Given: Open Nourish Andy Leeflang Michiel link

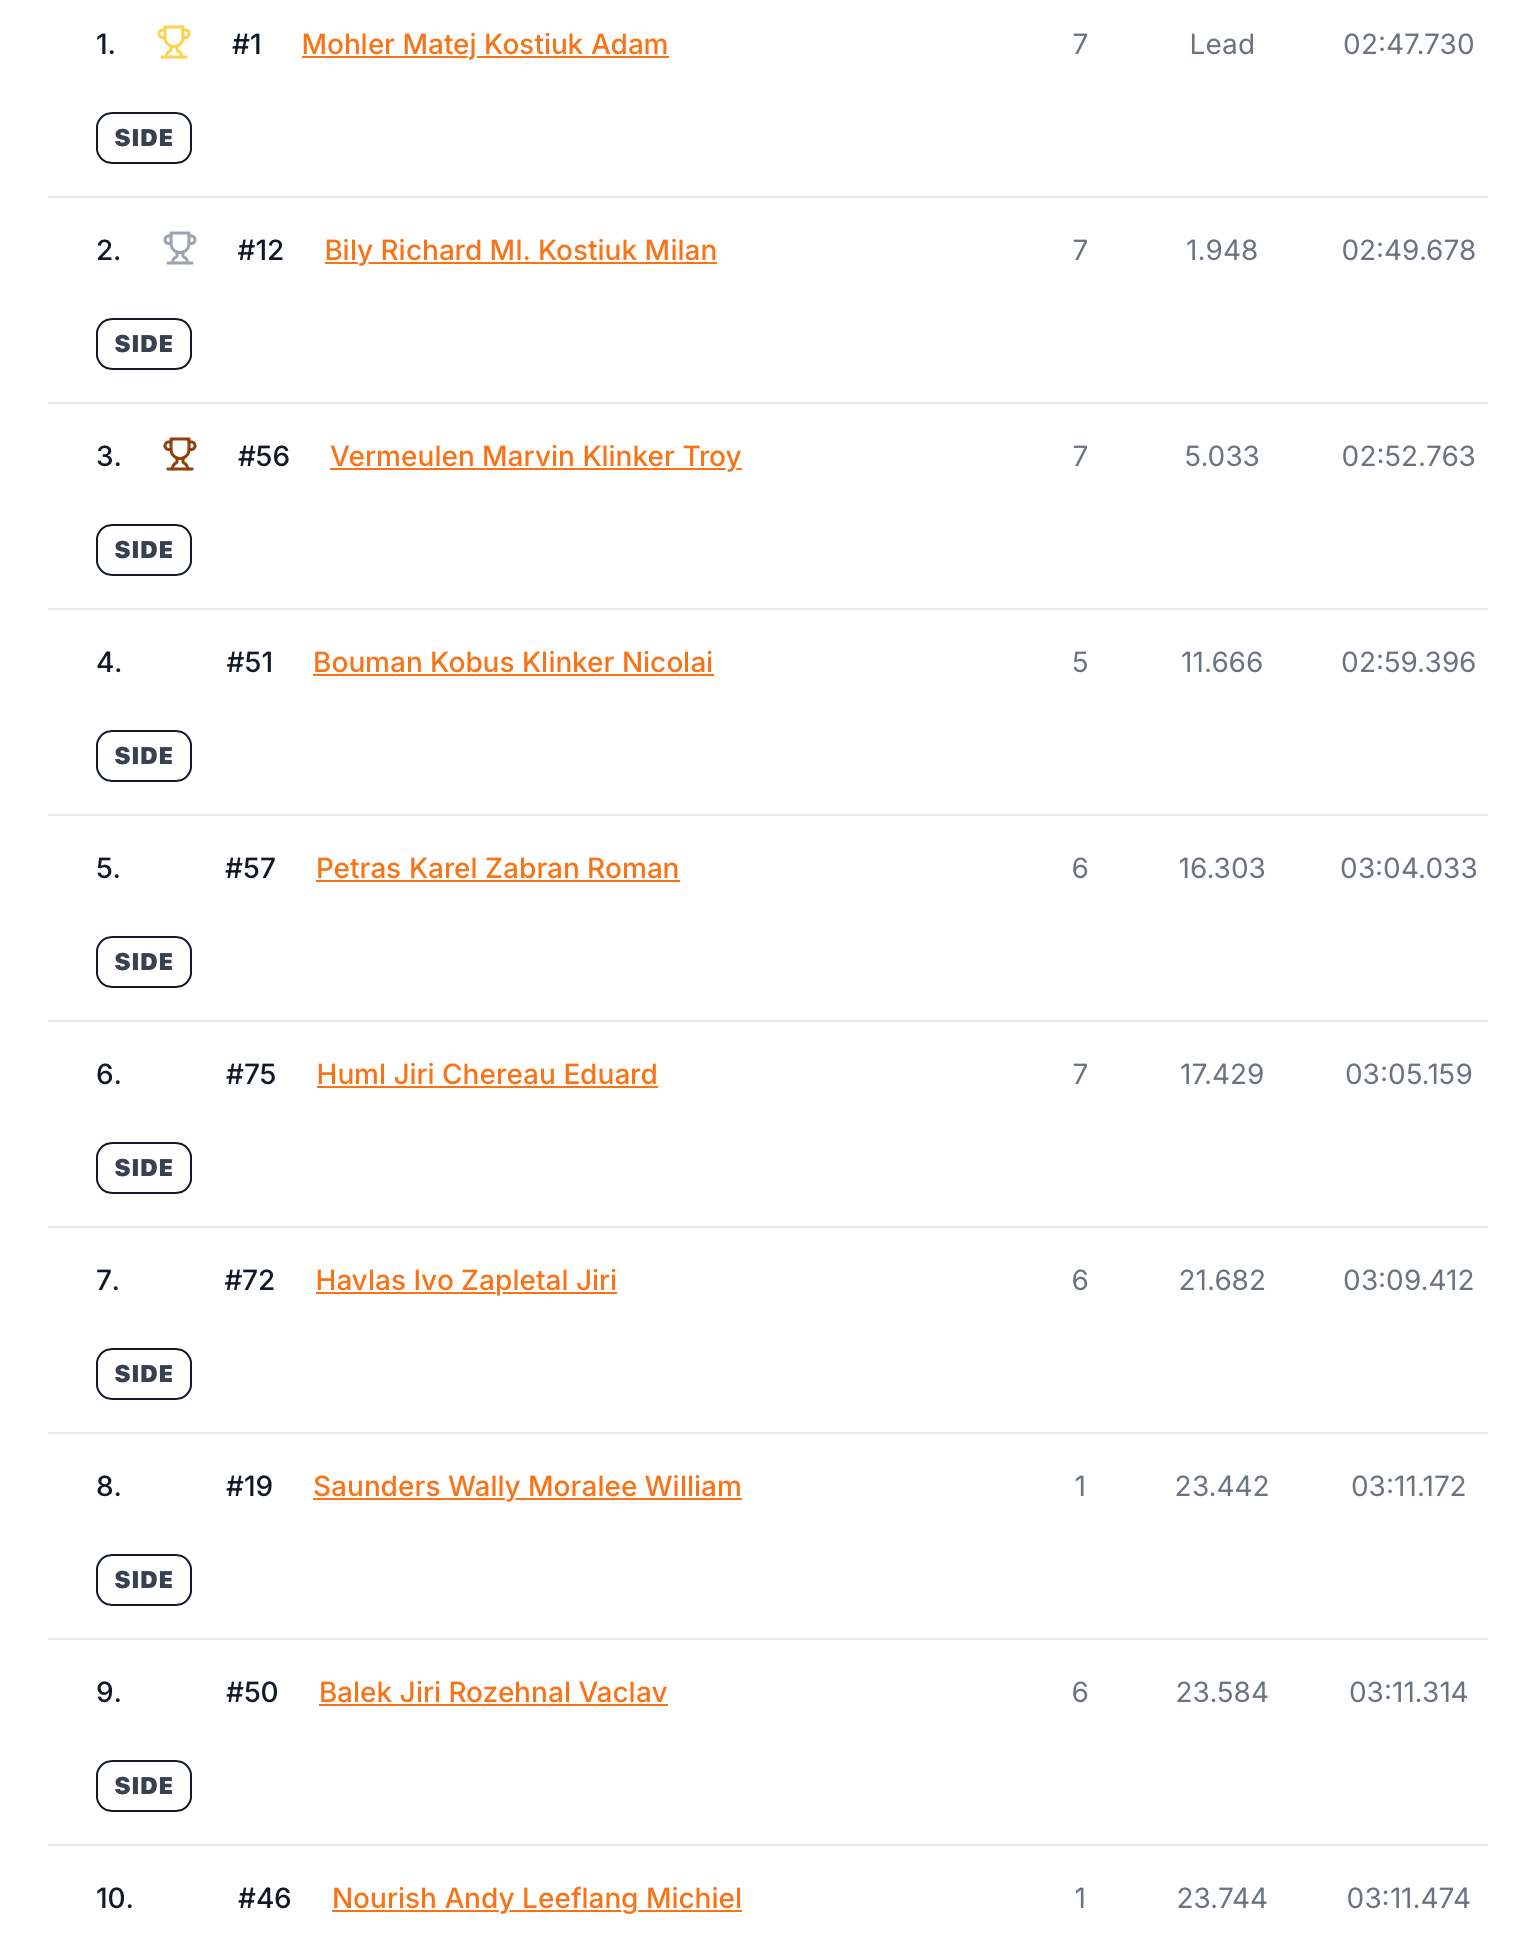Looking at the screenshot, I should [537, 1899].
